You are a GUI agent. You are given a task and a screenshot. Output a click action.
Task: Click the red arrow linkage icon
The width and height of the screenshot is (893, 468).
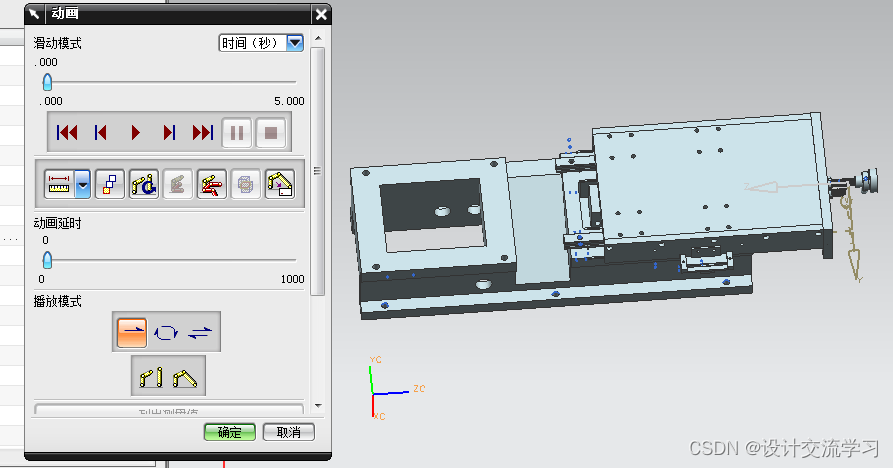pyautogui.click(x=212, y=184)
